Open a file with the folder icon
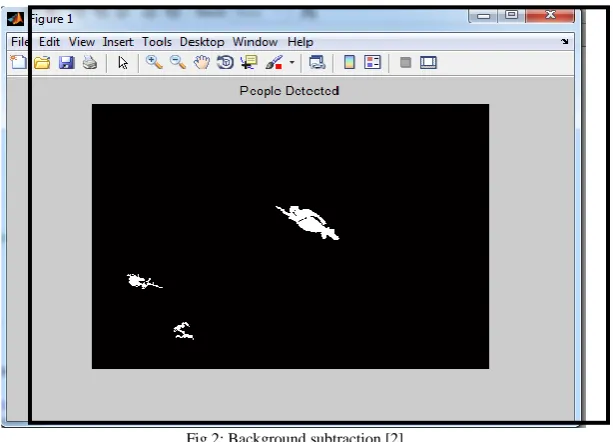The image size is (613, 442). [x=42, y=63]
